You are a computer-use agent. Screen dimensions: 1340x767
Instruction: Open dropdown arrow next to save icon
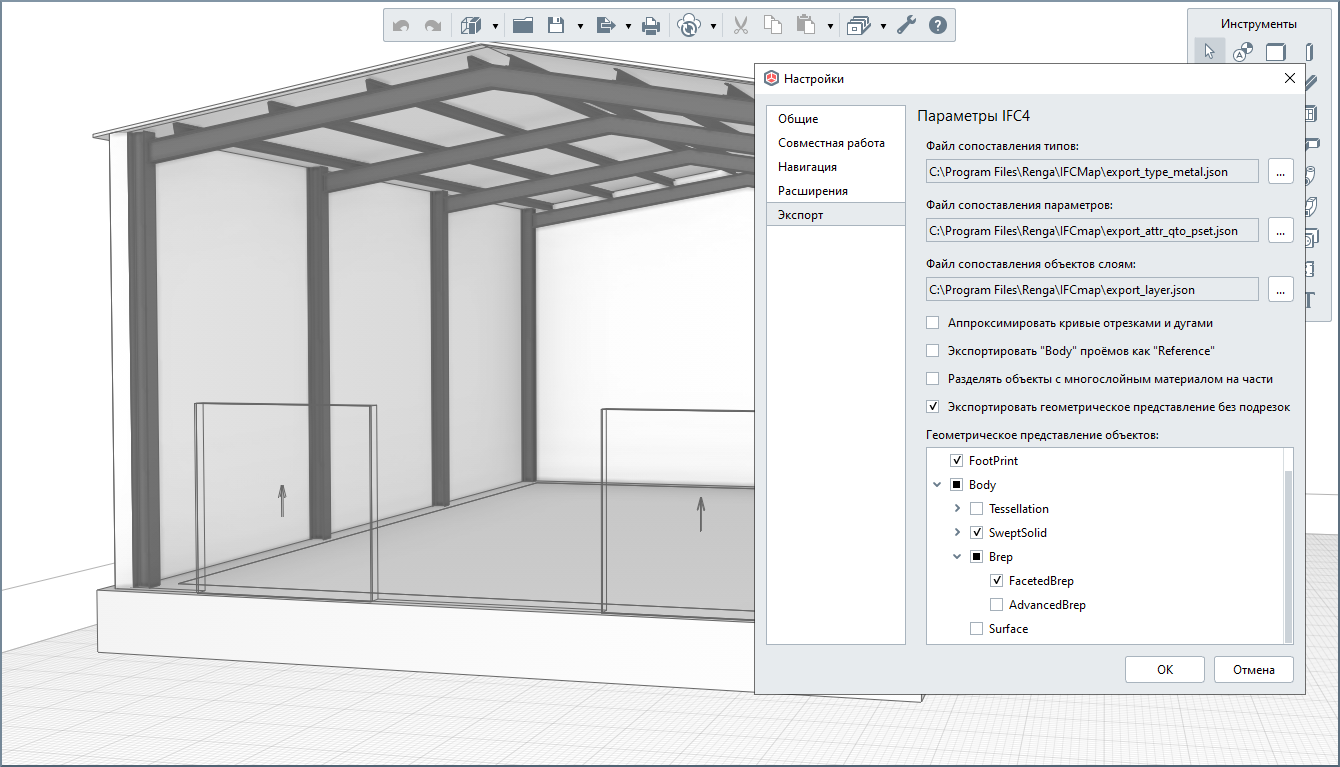click(x=580, y=26)
